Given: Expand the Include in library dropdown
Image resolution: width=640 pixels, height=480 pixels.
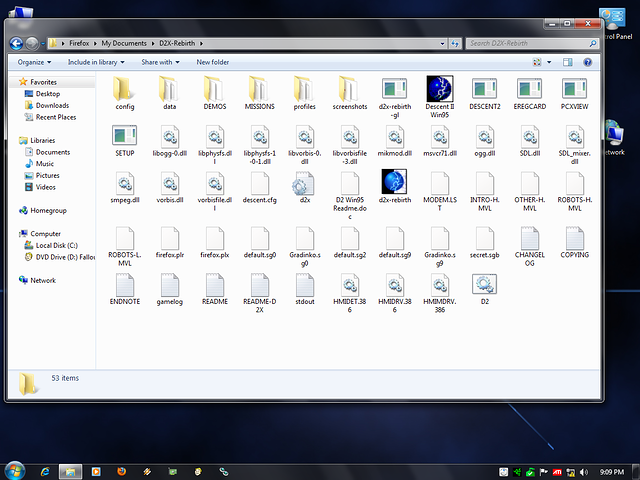Looking at the screenshot, I should pyautogui.click(x=97, y=62).
